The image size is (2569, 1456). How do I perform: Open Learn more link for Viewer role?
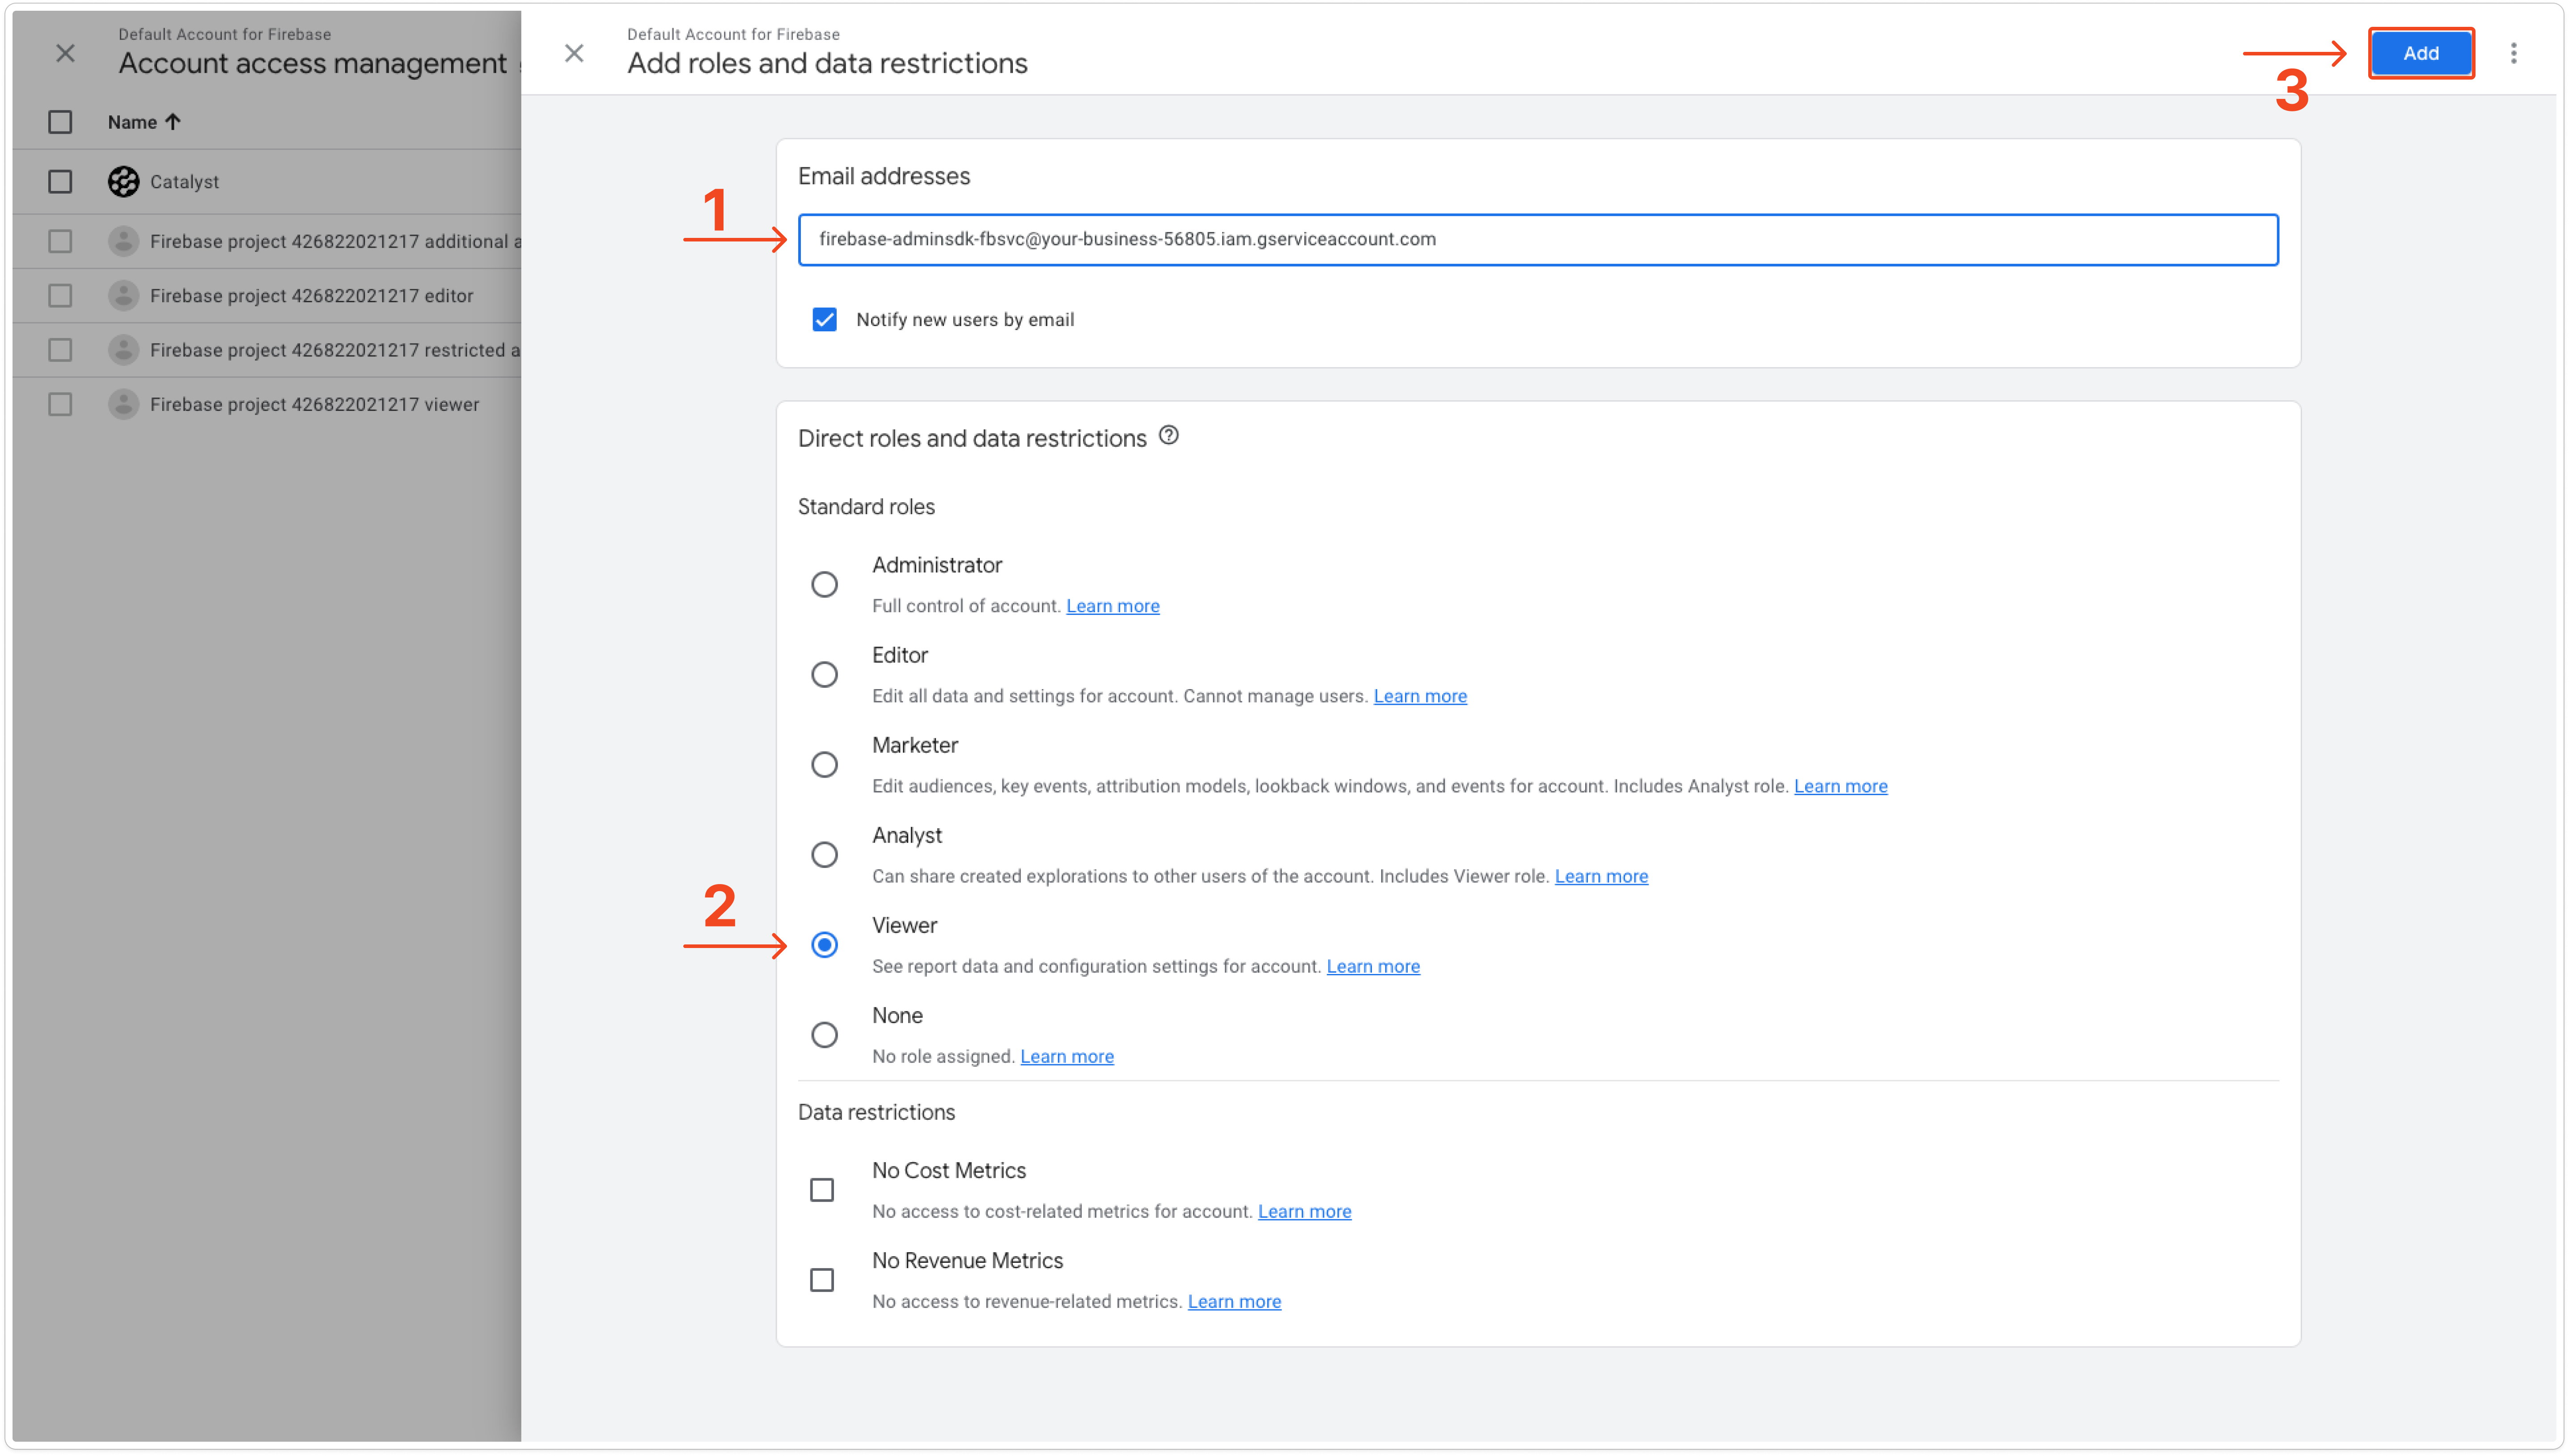[x=1372, y=966]
